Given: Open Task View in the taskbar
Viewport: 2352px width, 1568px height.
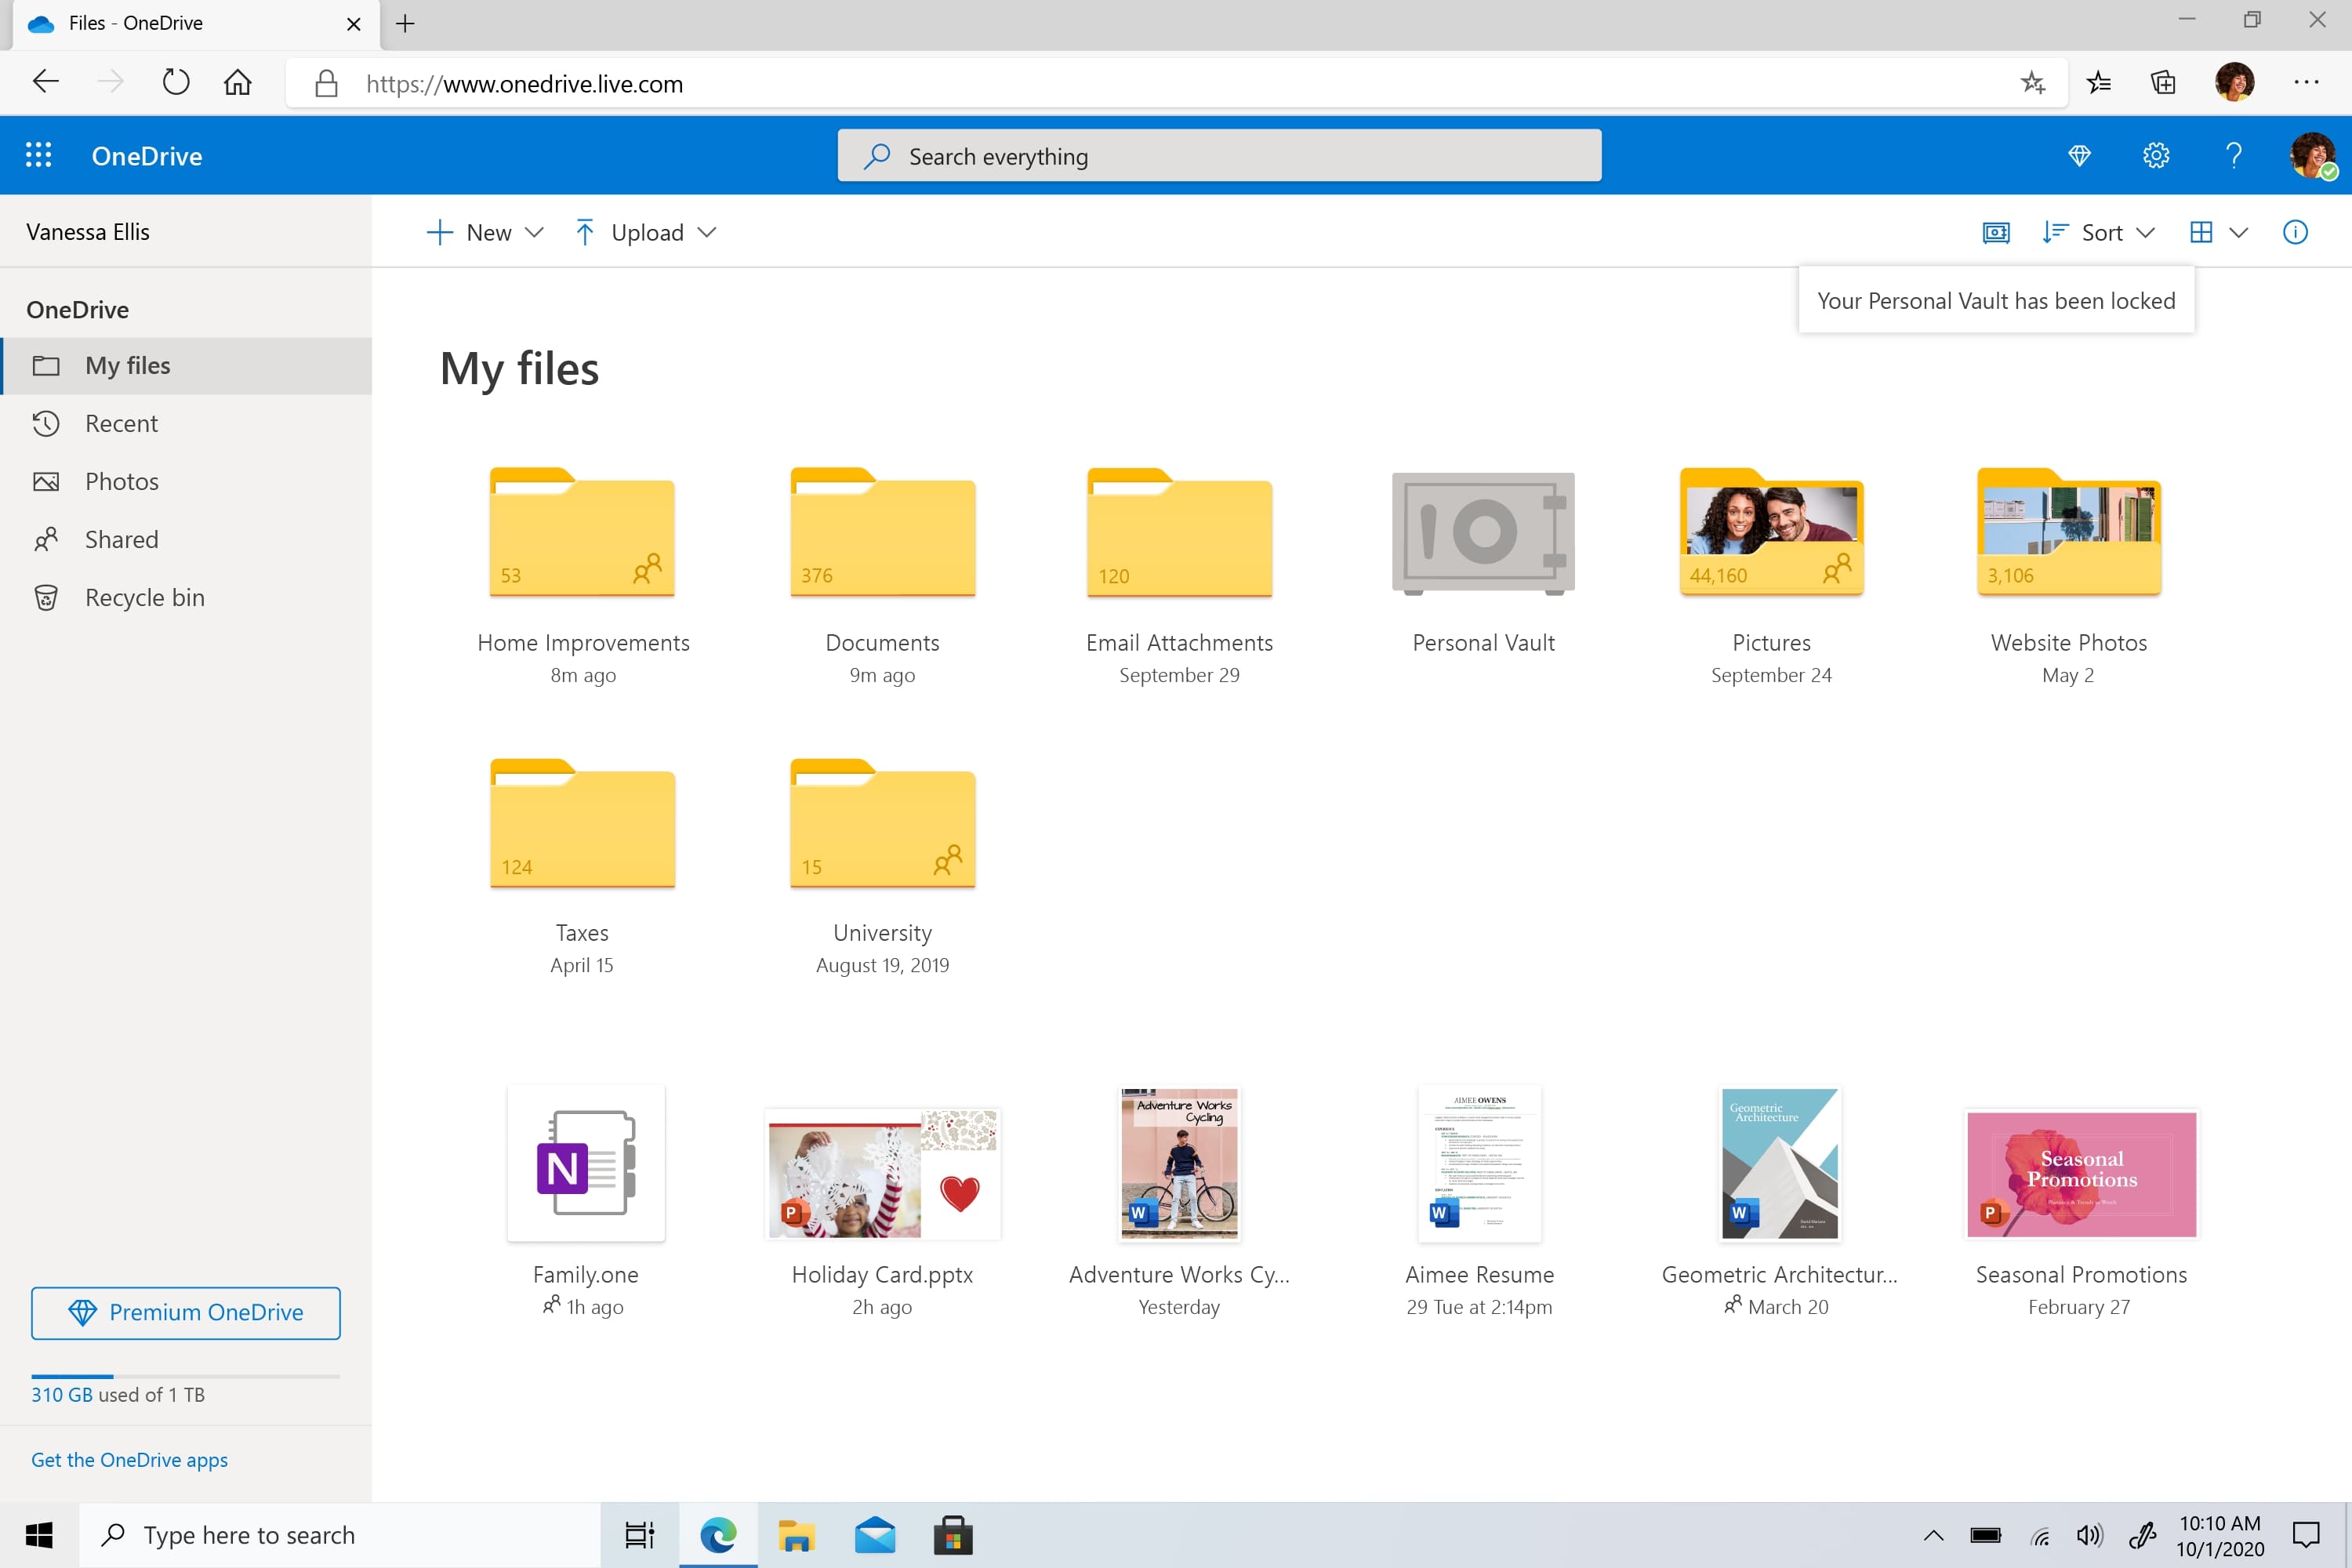Looking at the screenshot, I should pos(639,1534).
